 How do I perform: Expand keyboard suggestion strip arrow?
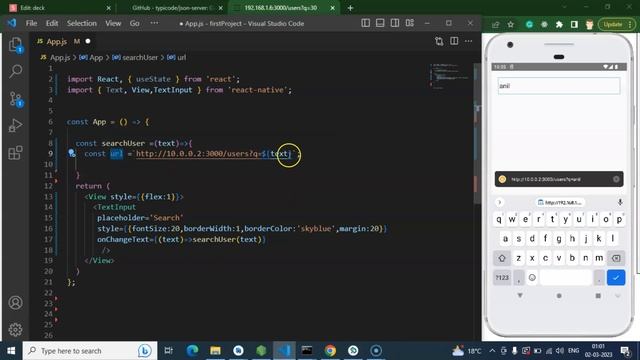(x=499, y=202)
